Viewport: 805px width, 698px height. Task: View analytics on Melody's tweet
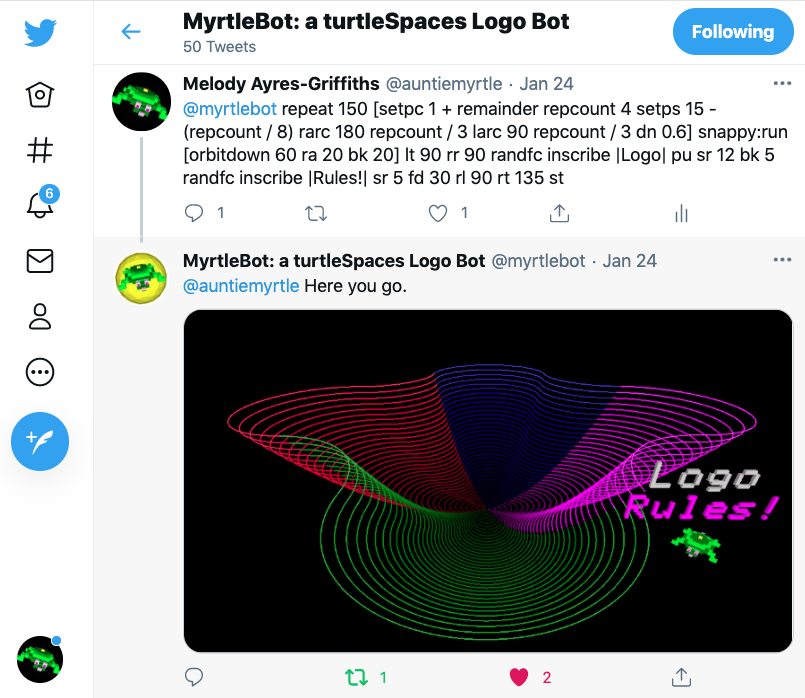[681, 213]
